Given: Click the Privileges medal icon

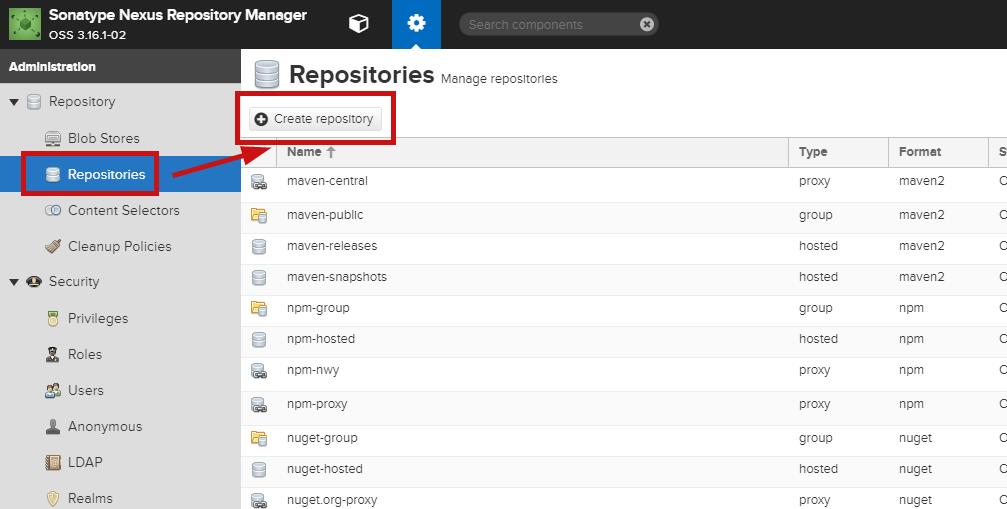Looking at the screenshot, I should (53, 318).
